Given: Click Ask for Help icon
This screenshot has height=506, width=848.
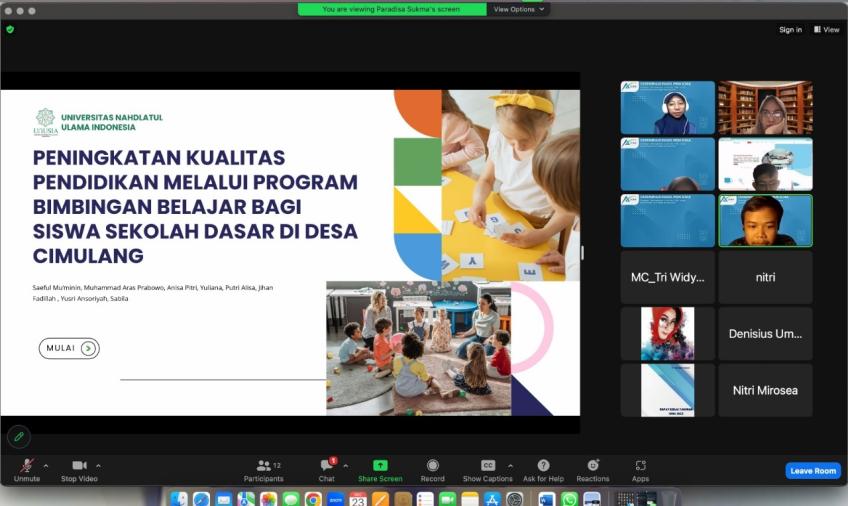Looking at the screenshot, I should coord(544,465).
